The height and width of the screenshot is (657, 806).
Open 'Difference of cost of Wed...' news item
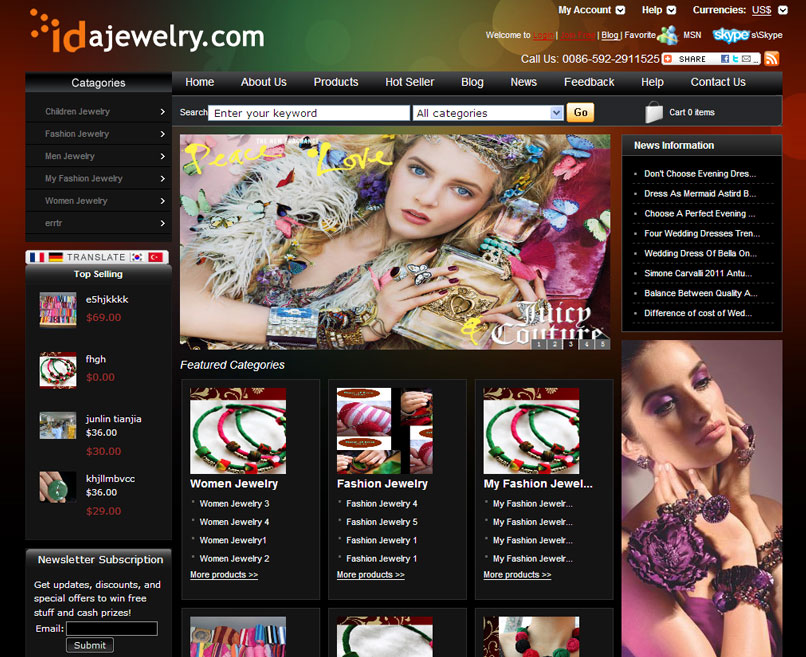pos(698,313)
